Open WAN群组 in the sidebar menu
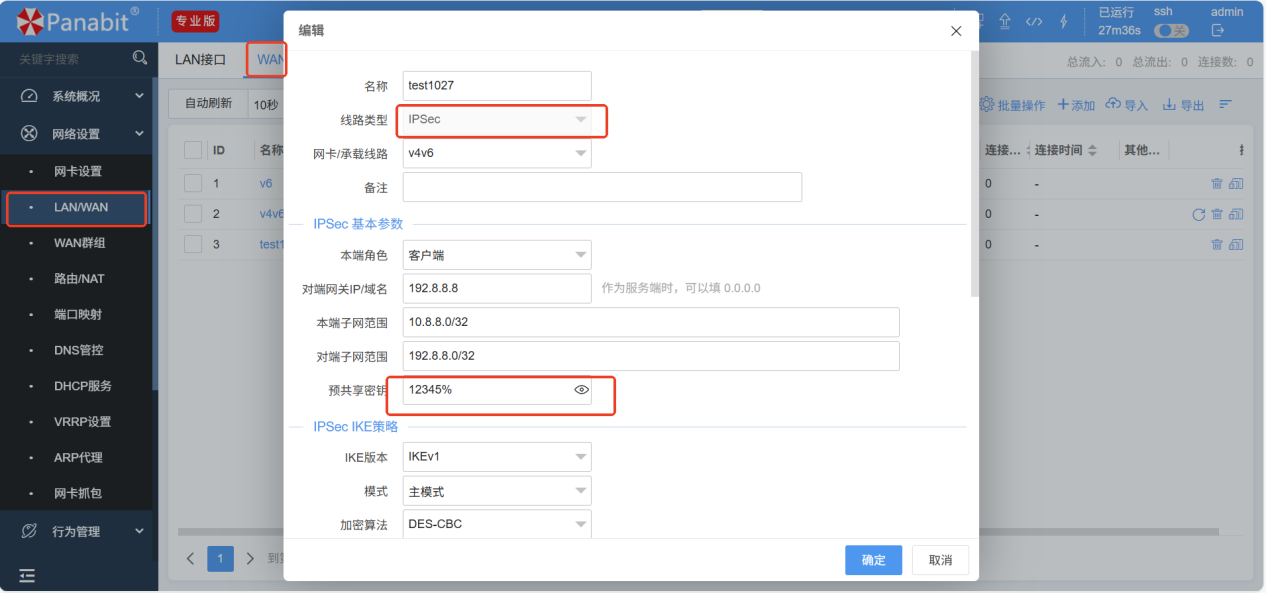 [x=79, y=243]
